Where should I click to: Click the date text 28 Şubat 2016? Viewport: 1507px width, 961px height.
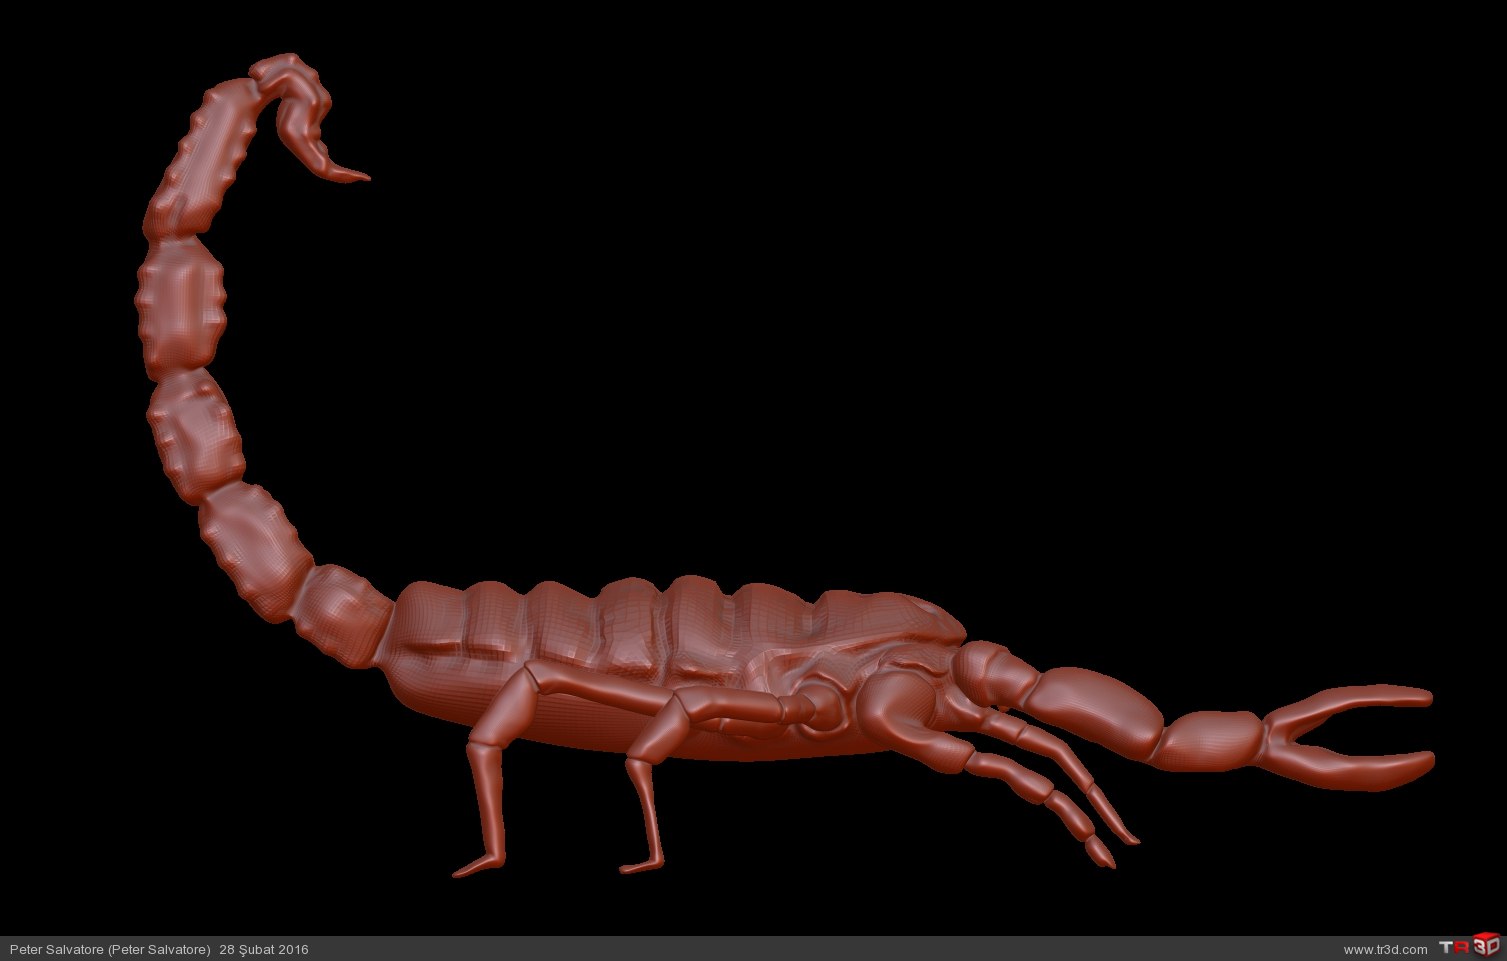click(x=264, y=949)
